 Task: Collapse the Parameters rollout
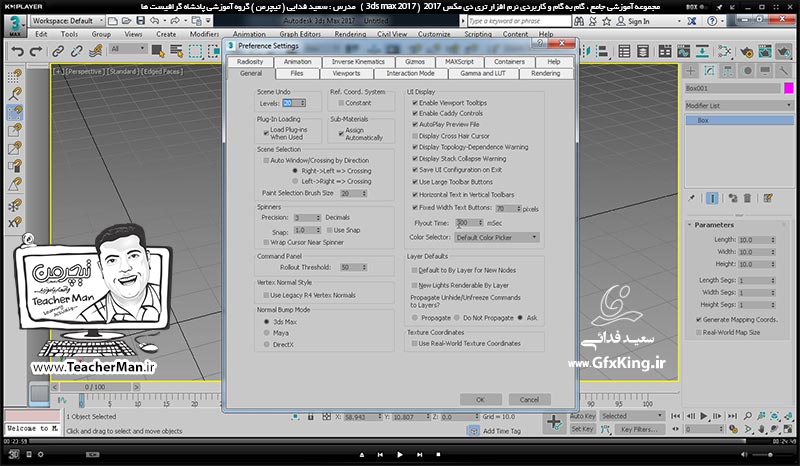690,225
